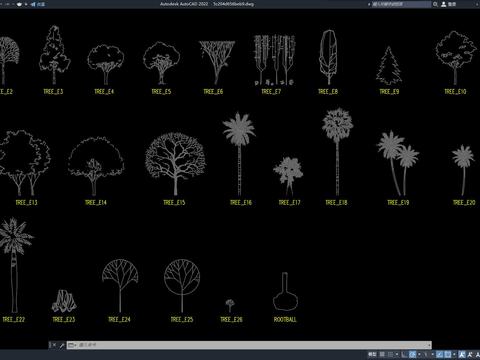
Task: Toggle object snap tracking in the status bar
Action: point(439,354)
